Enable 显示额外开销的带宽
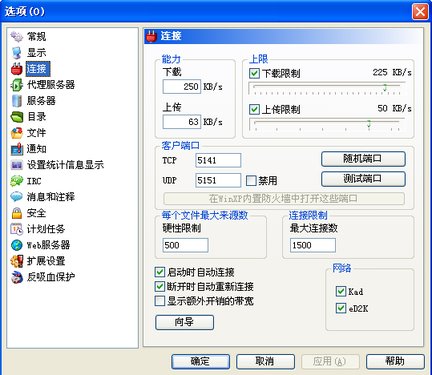The width and height of the screenshot is (432, 375). pyautogui.click(x=160, y=301)
